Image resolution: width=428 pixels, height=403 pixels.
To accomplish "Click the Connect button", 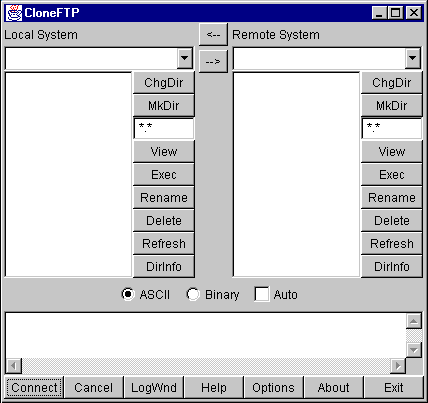I will pos(34,388).
